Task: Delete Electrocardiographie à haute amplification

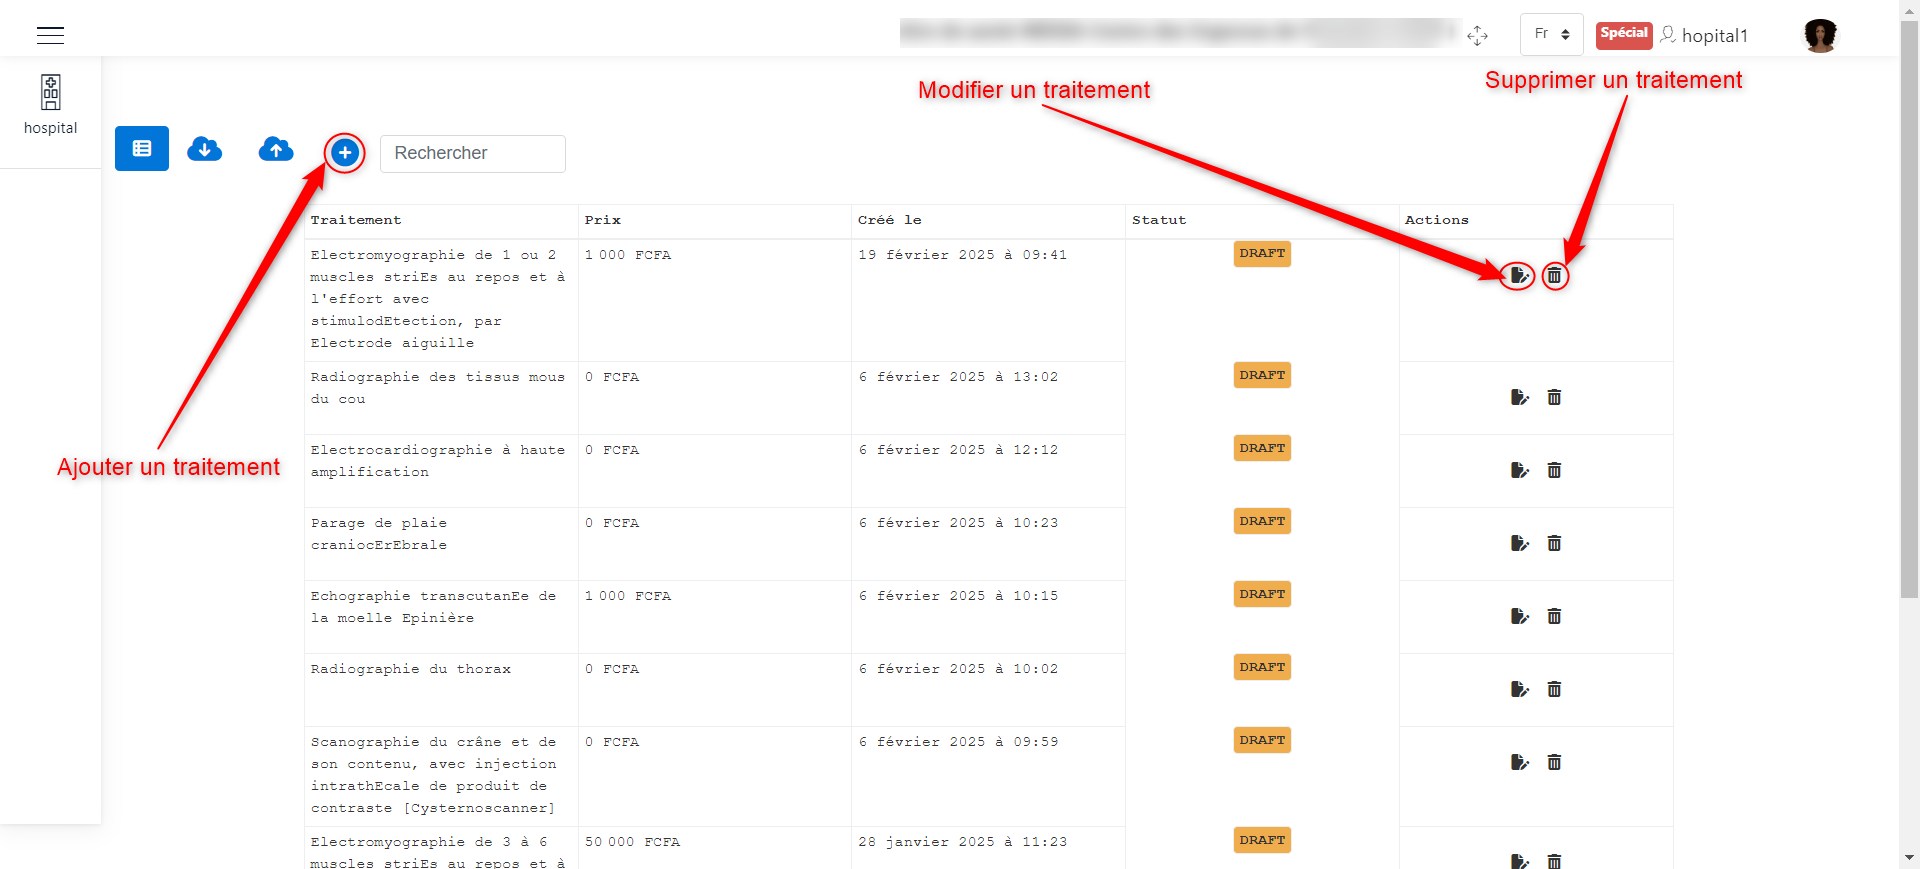Action: [1554, 470]
